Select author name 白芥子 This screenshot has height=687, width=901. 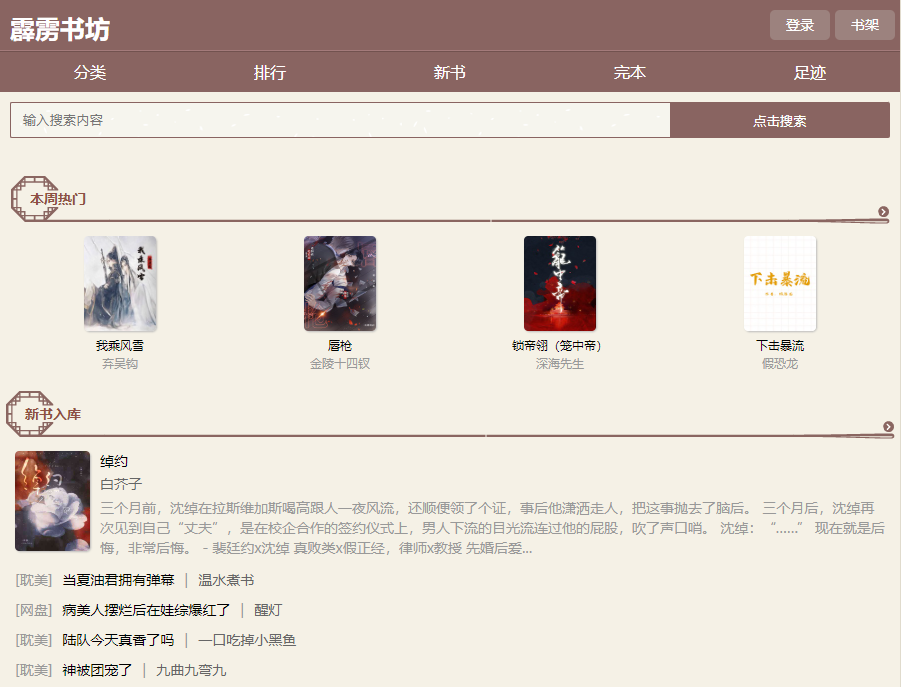click(x=121, y=484)
